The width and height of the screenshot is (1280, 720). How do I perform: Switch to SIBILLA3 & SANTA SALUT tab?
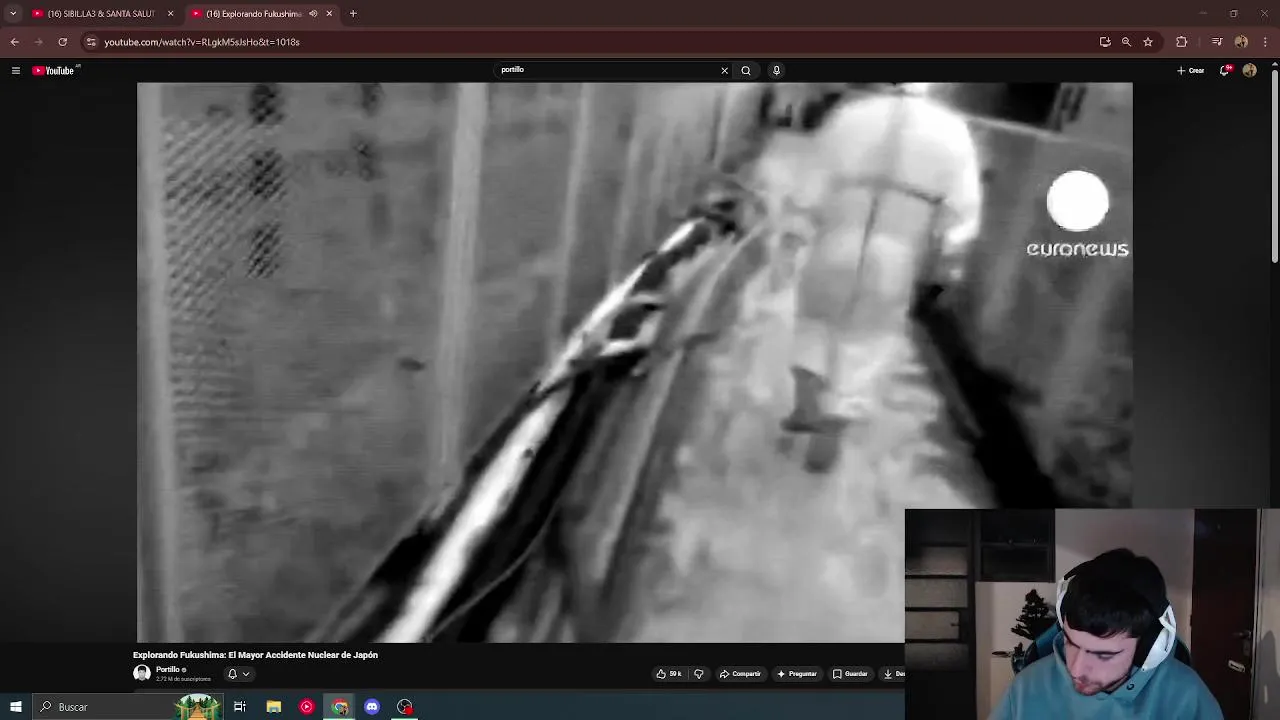click(100, 14)
